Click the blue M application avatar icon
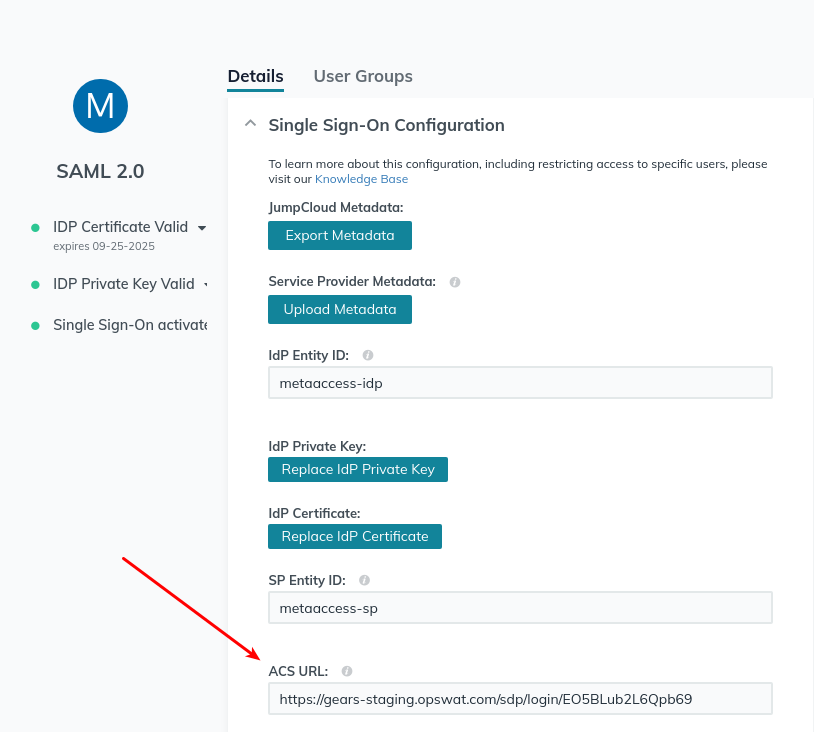Image resolution: width=814 pixels, height=732 pixels. pos(100,105)
